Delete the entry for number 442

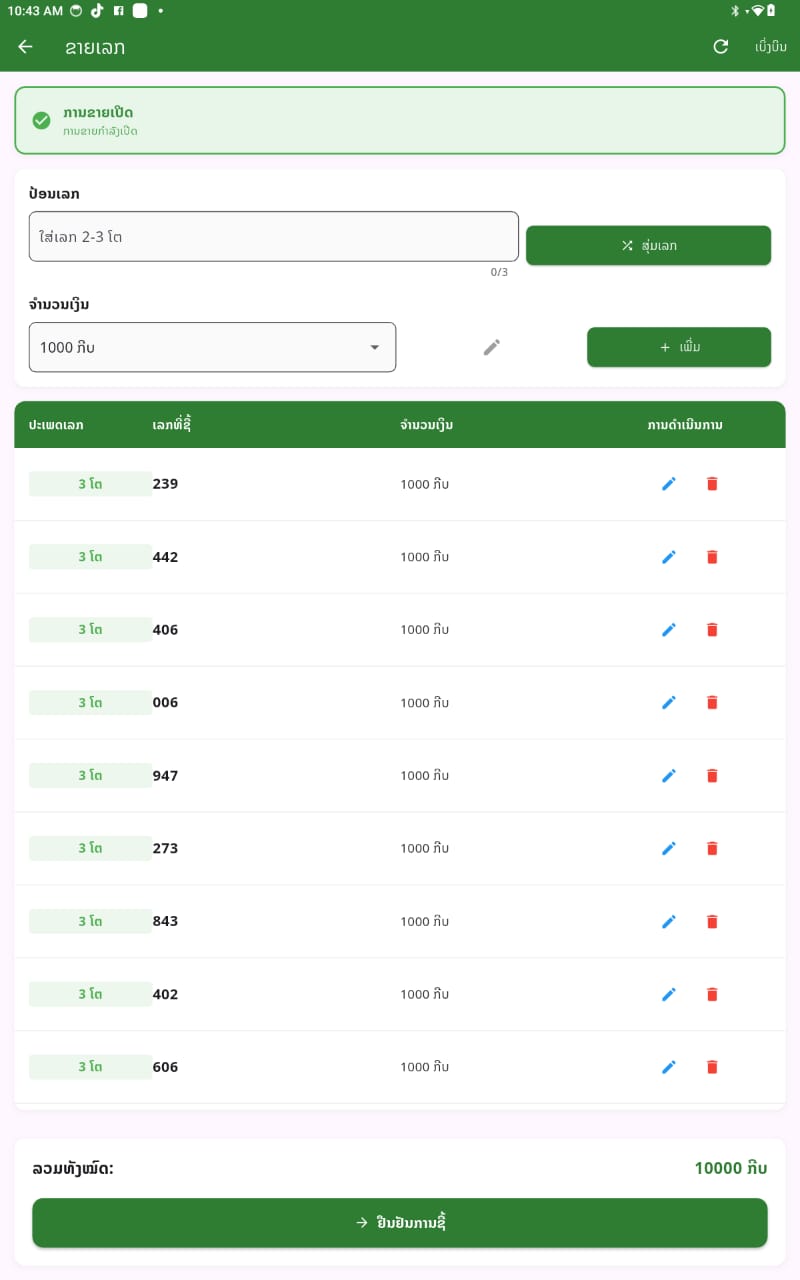(712, 557)
